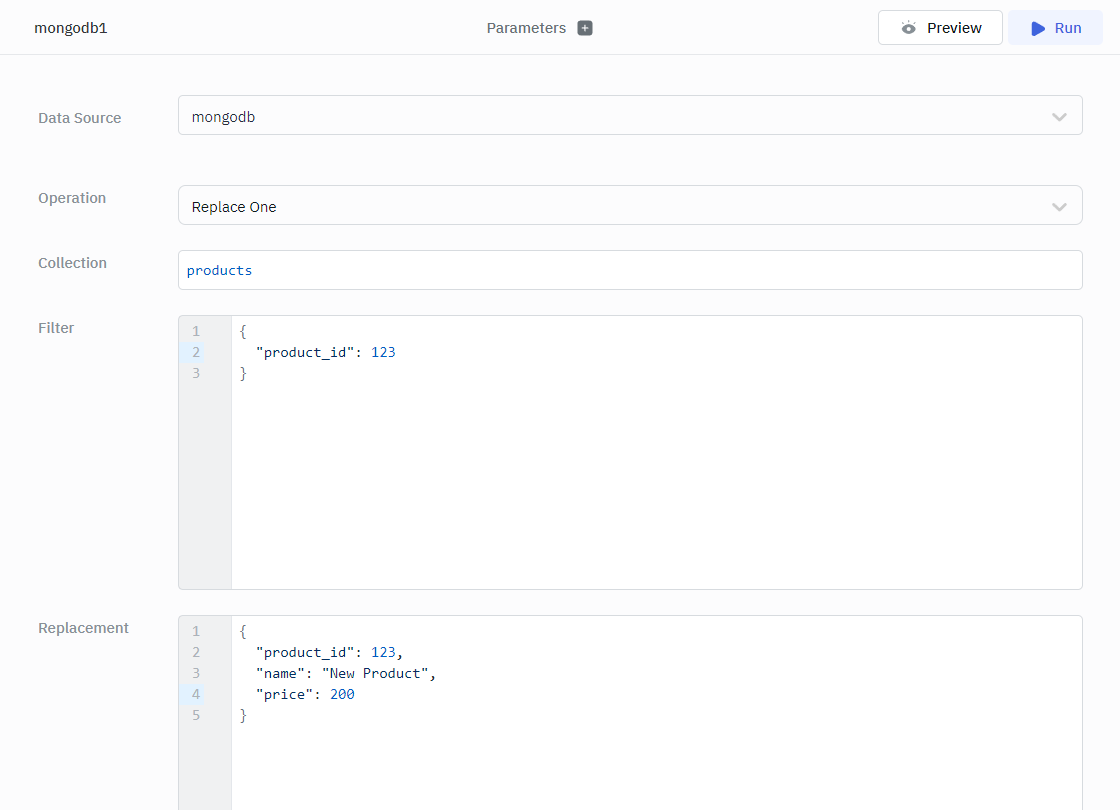Open the Data Source mongodb dropdown

610,116
